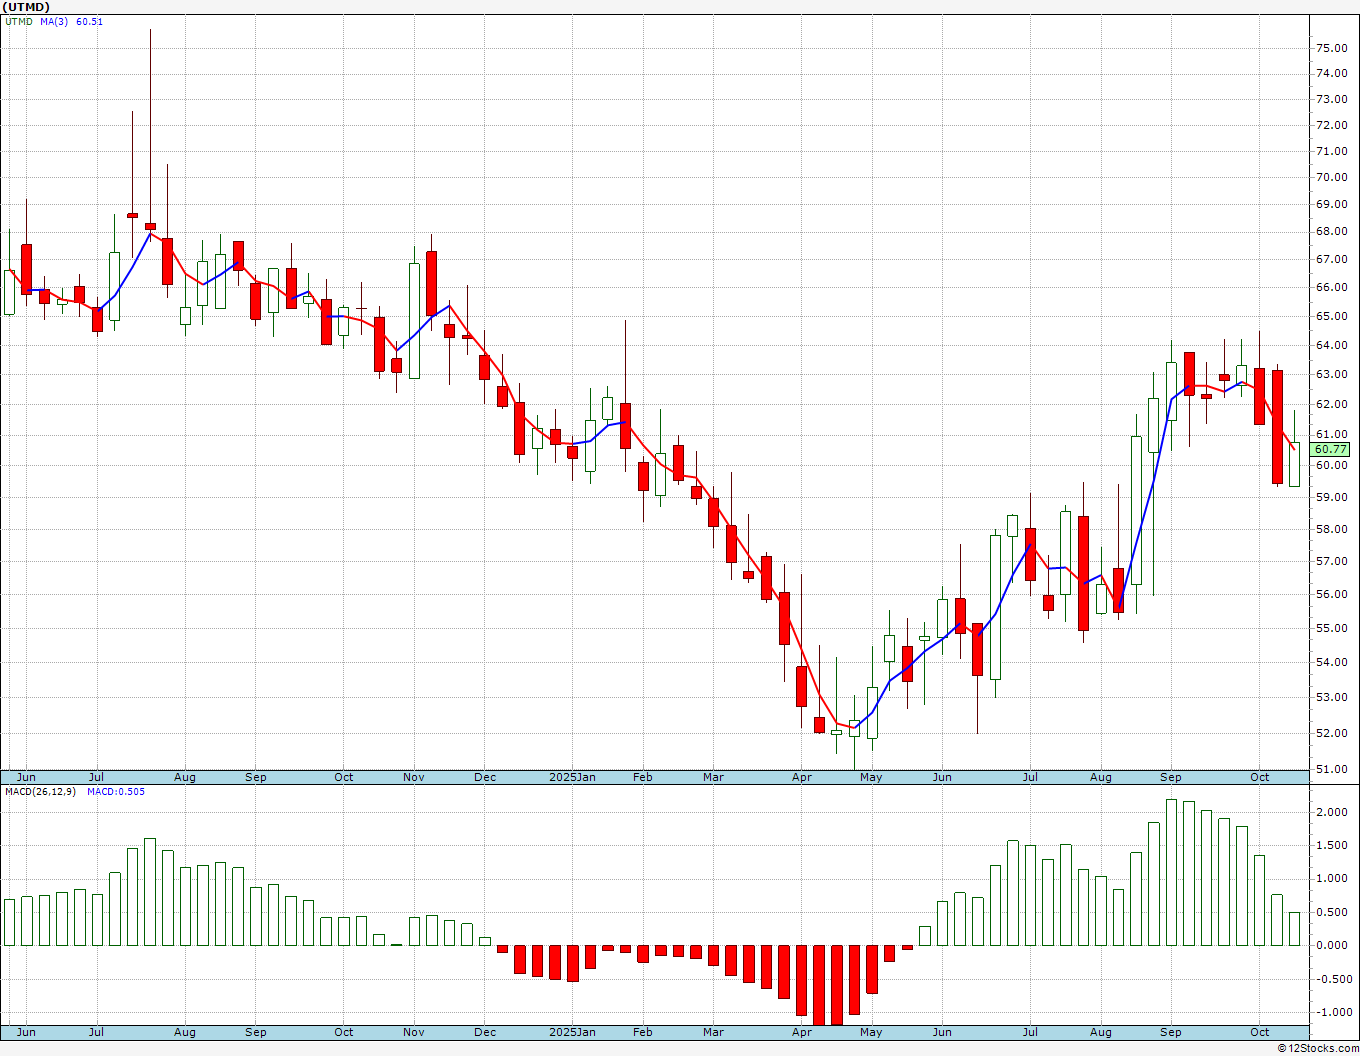
Task: Click the 56.00 price axis label
Action: pyautogui.click(x=1331, y=595)
